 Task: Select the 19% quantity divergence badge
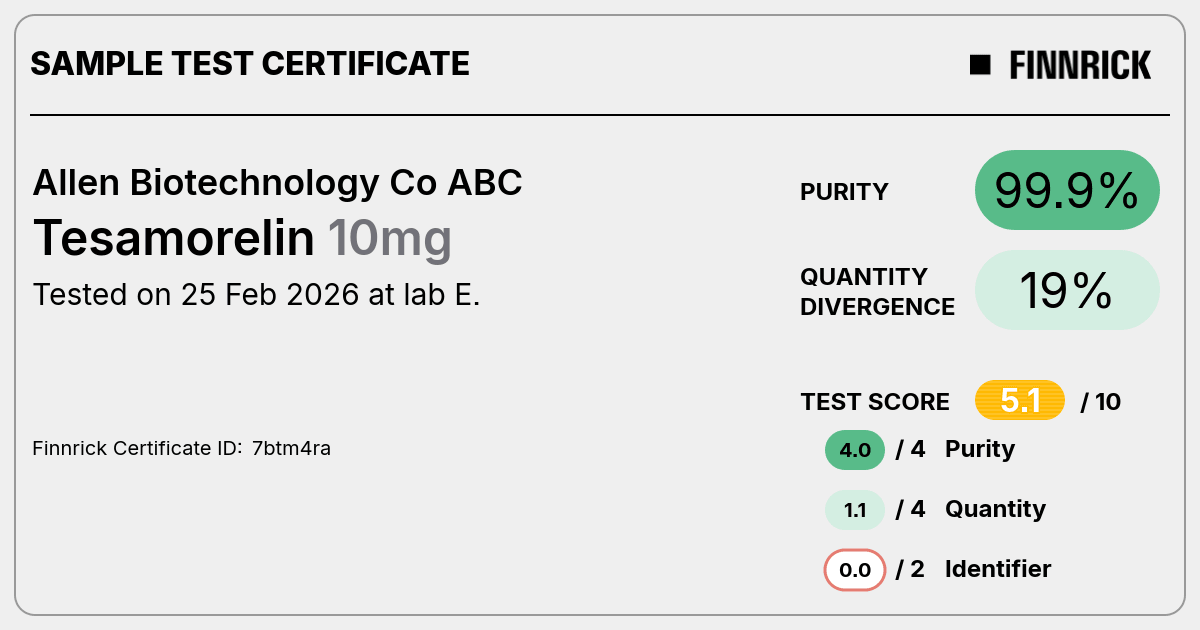coord(1067,290)
